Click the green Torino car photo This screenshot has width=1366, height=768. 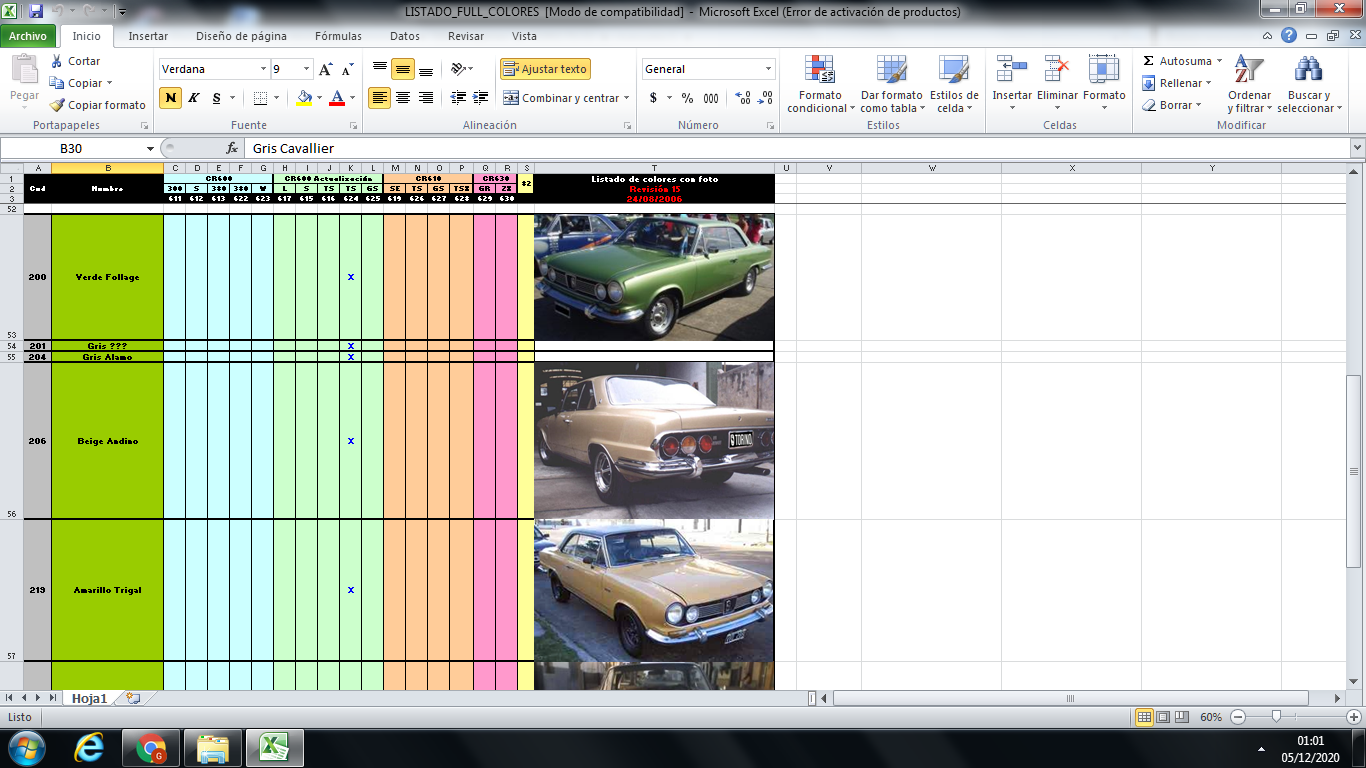654,277
